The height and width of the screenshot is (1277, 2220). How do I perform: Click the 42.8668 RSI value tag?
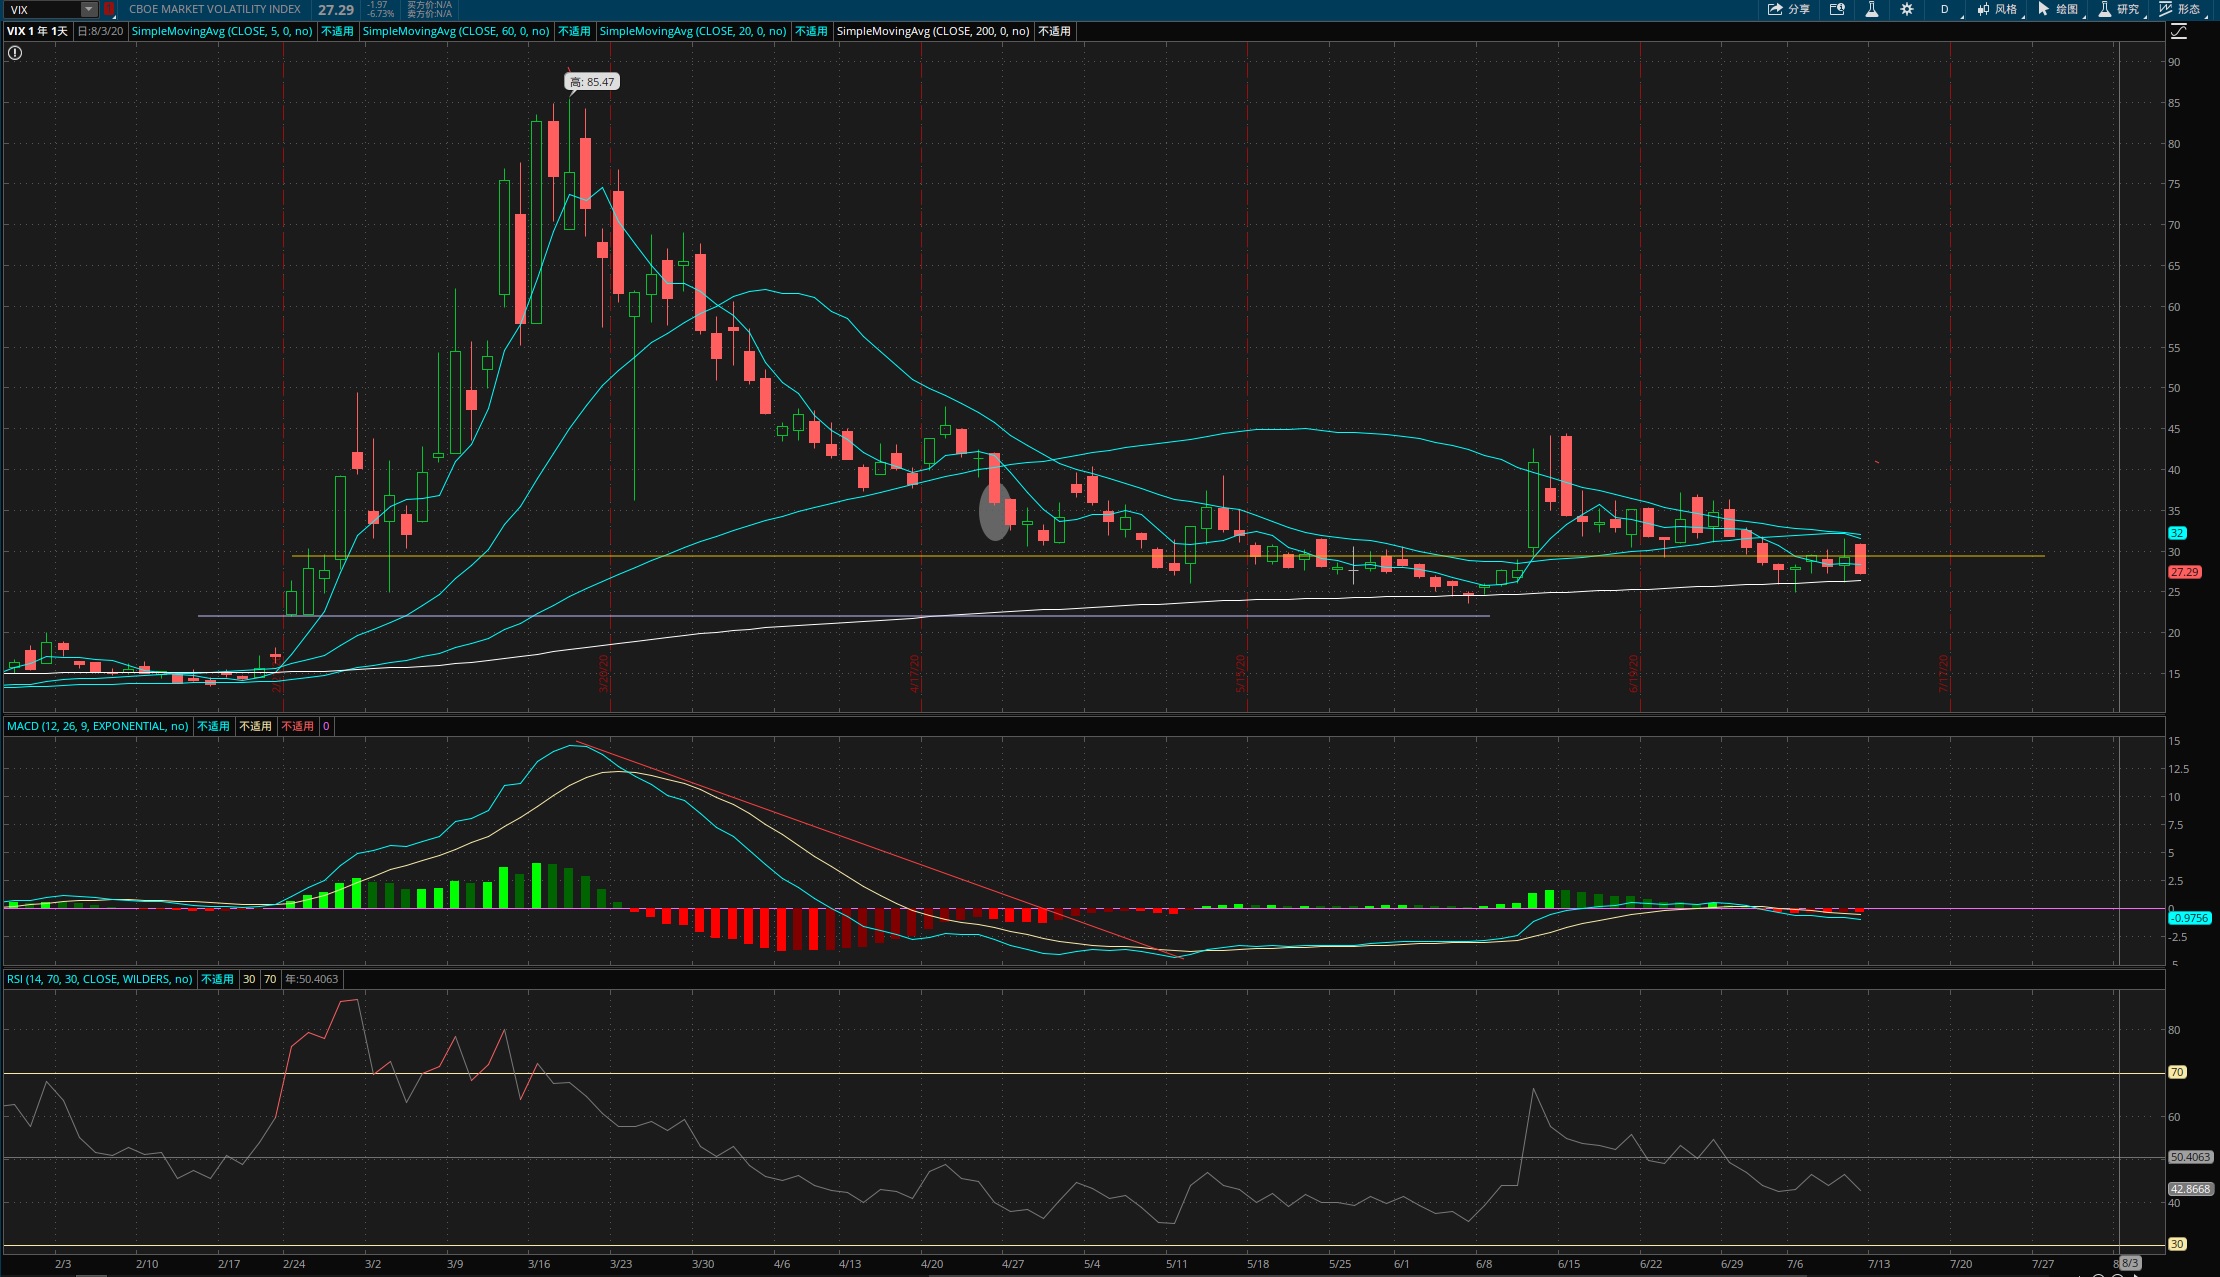pyautogui.click(x=2190, y=1189)
